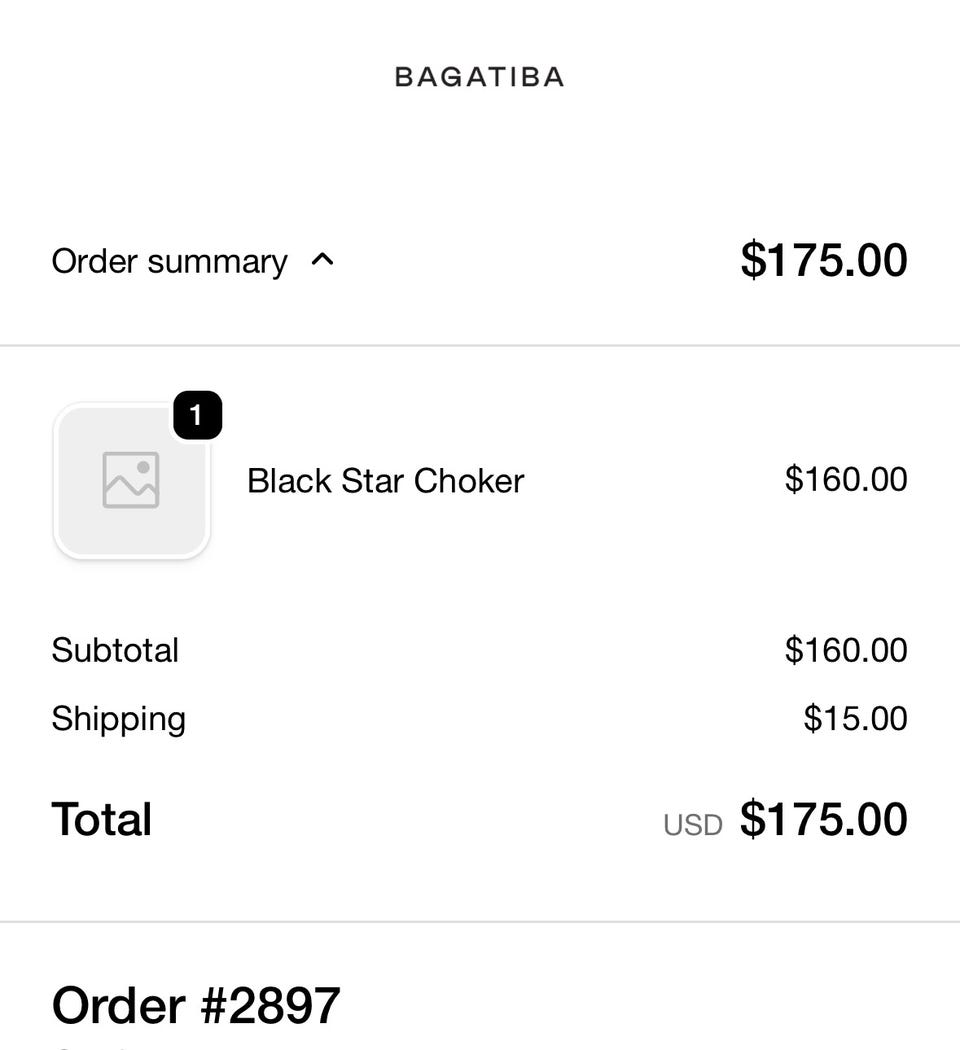Click the image placeholder icon
This screenshot has height=1050, width=960.
point(131,480)
